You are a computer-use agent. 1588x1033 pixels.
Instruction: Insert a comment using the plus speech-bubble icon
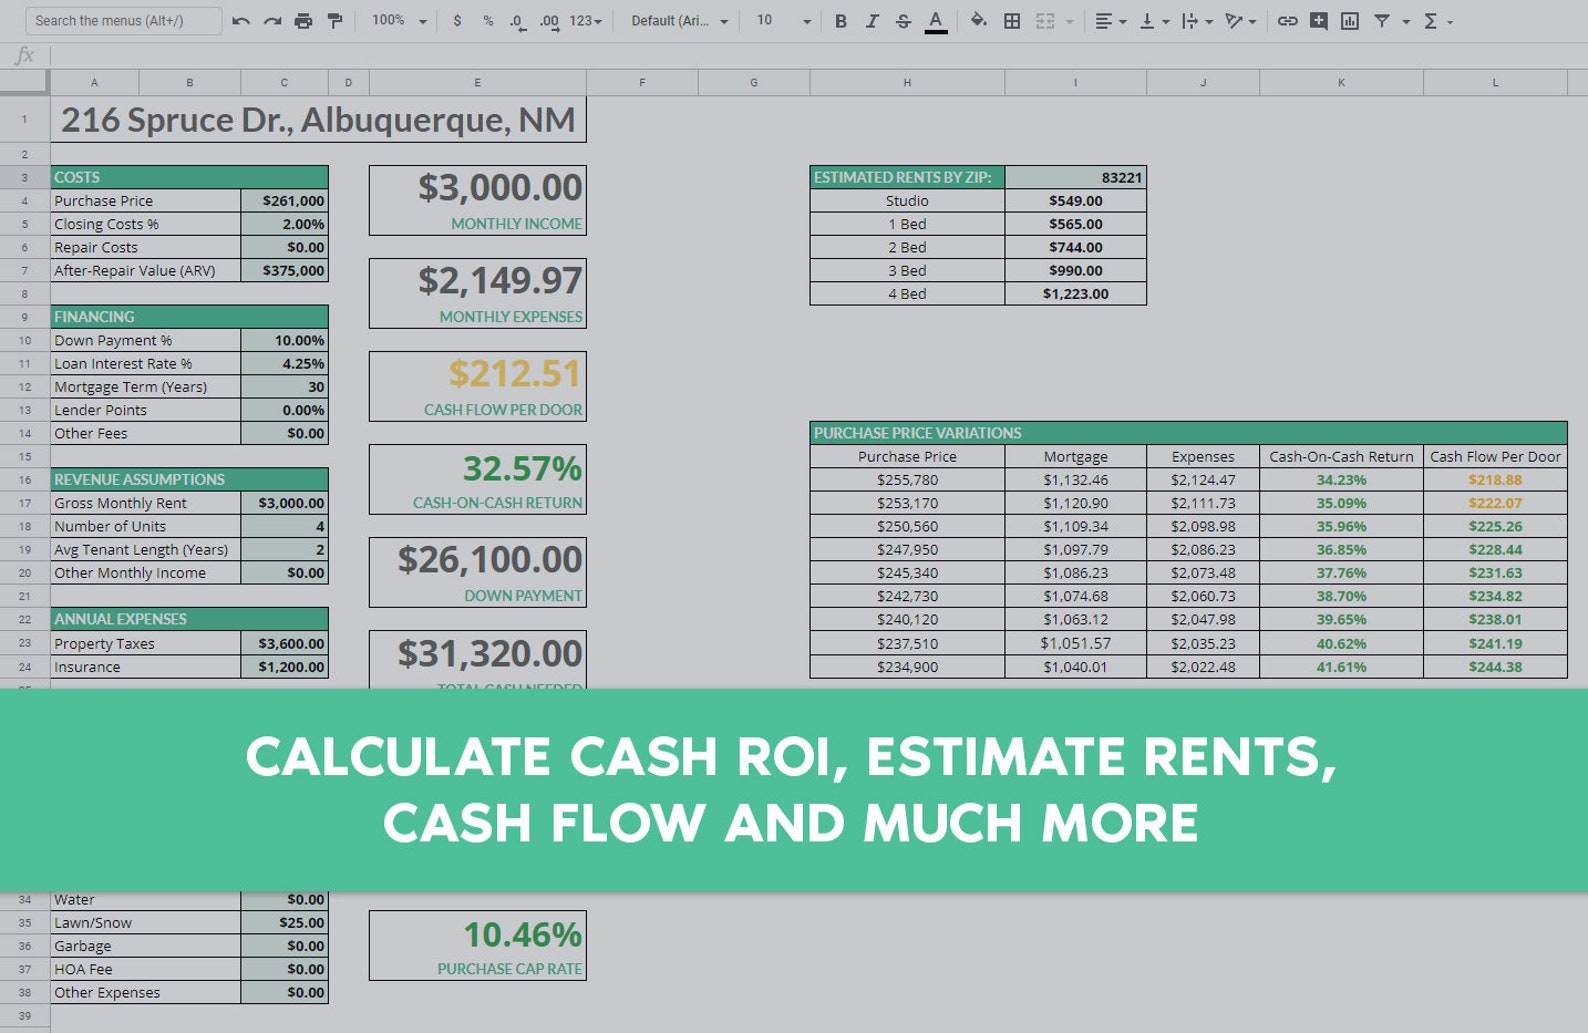click(1319, 21)
